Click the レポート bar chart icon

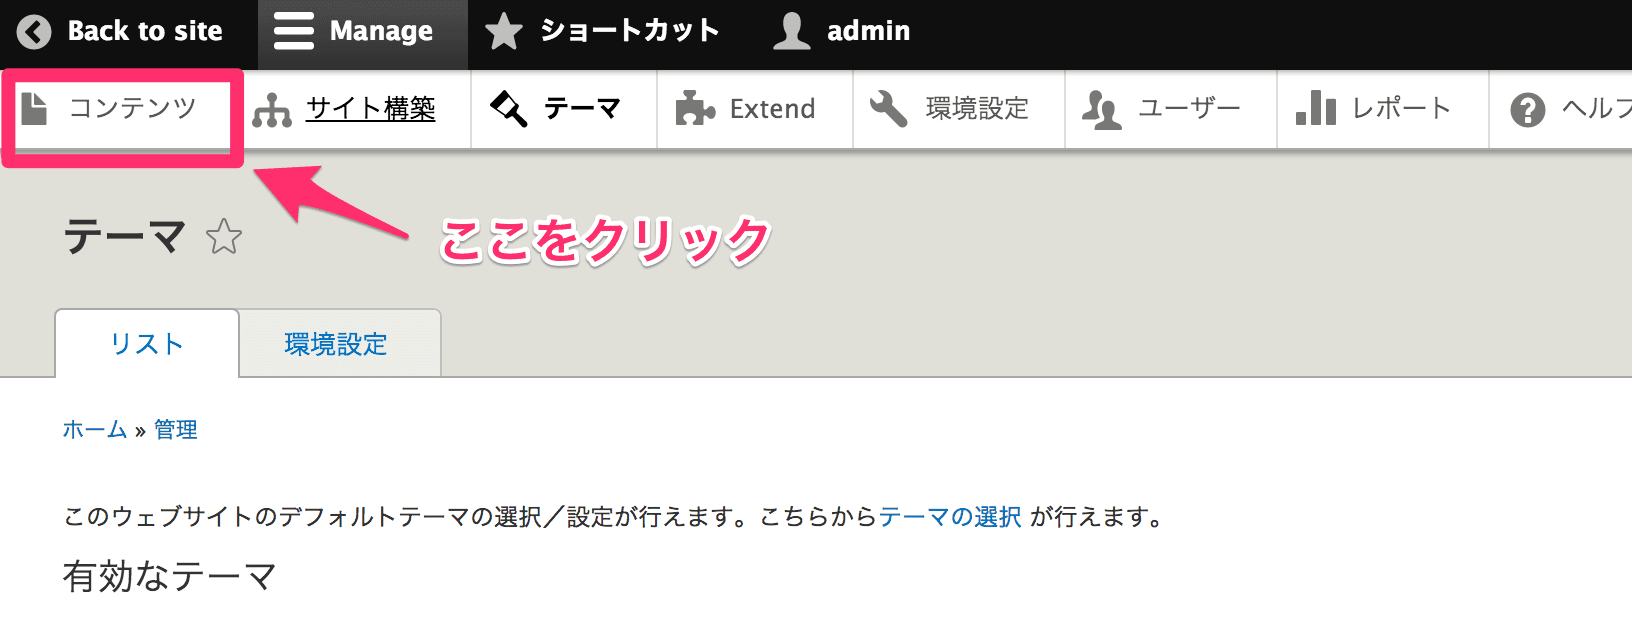click(x=1315, y=107)
